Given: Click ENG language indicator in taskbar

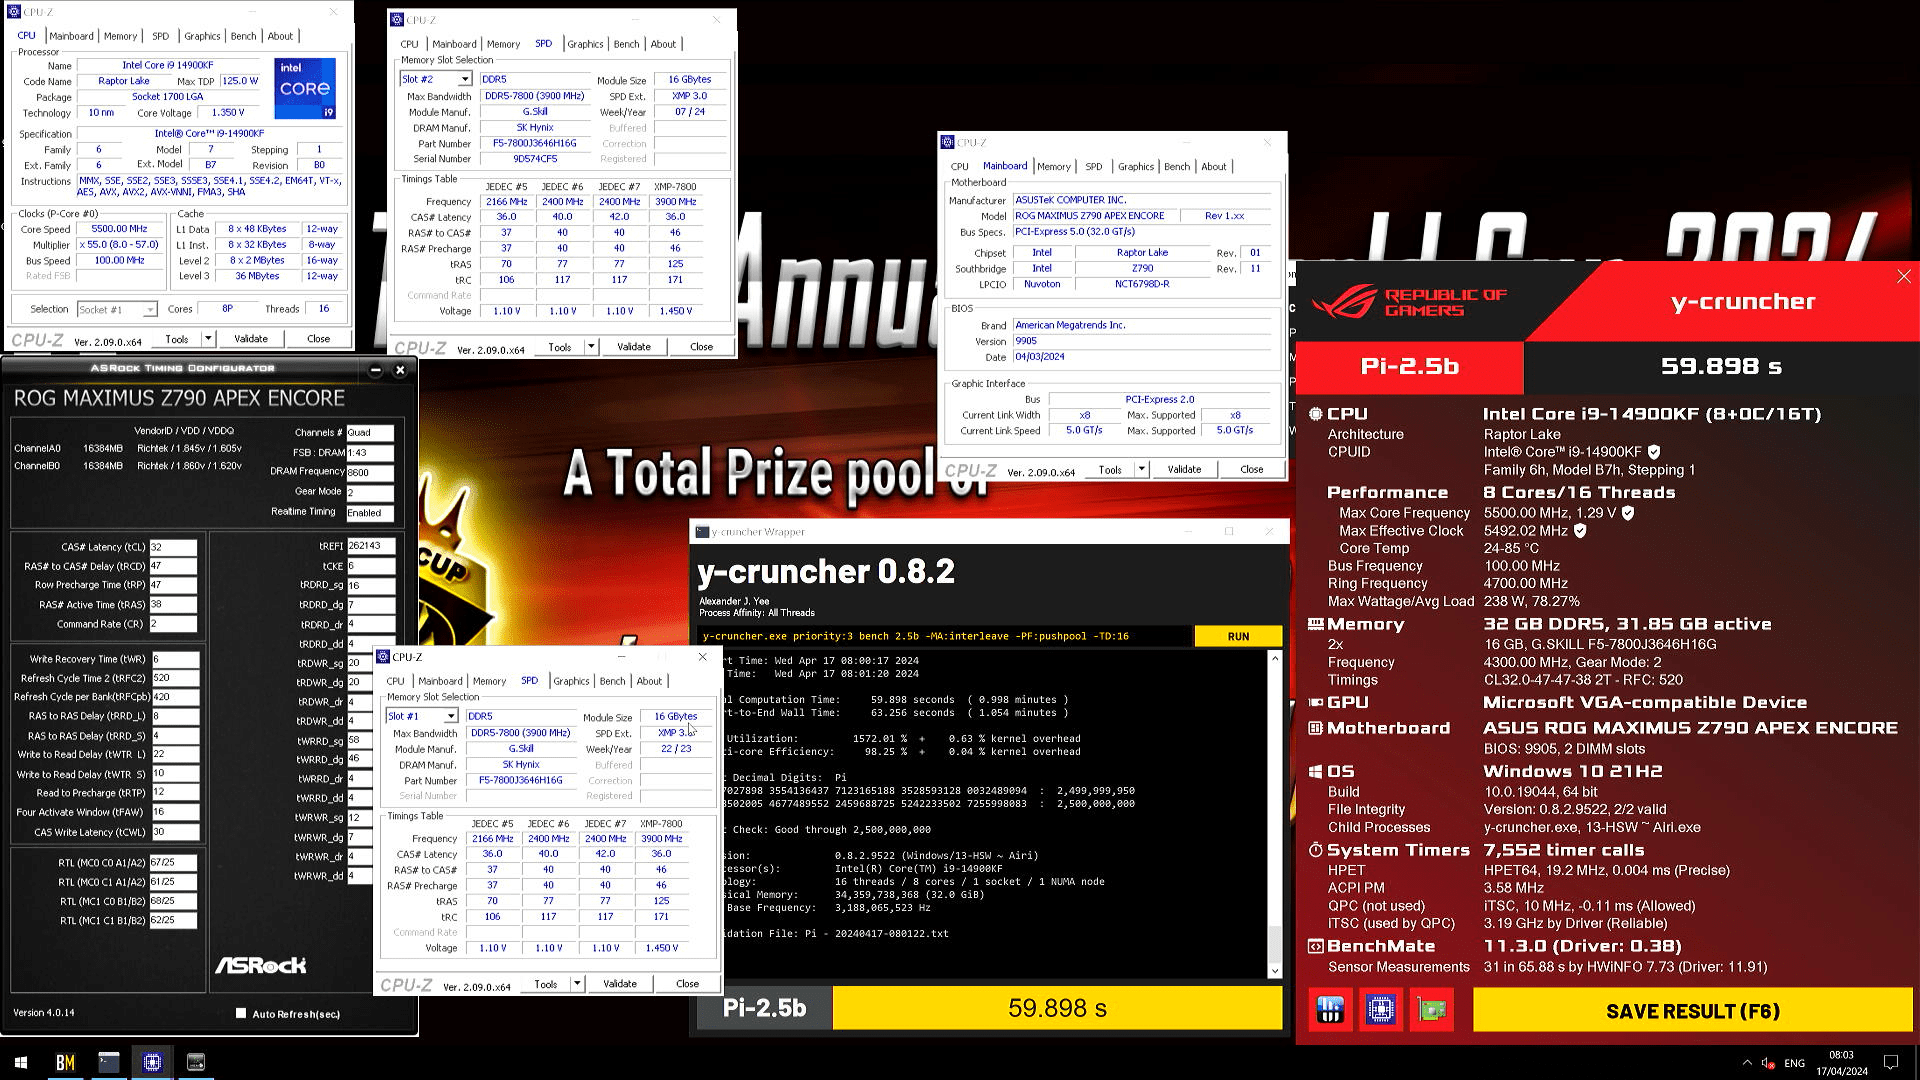Looking at the screenshot, I should [1794, 1063].
